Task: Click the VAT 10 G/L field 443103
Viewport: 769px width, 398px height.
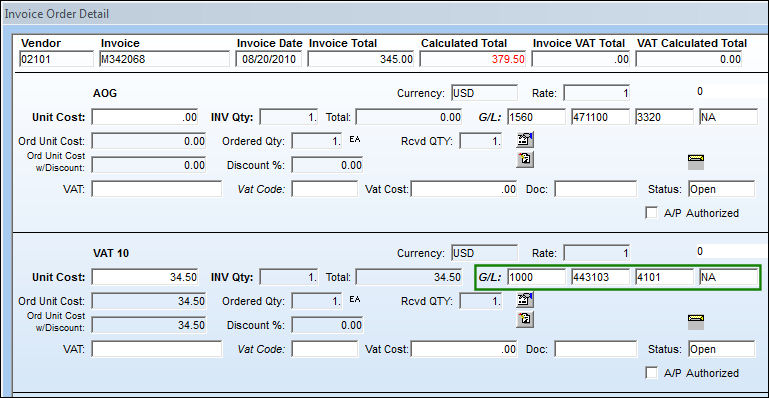Action: click(x=600, y=277)
